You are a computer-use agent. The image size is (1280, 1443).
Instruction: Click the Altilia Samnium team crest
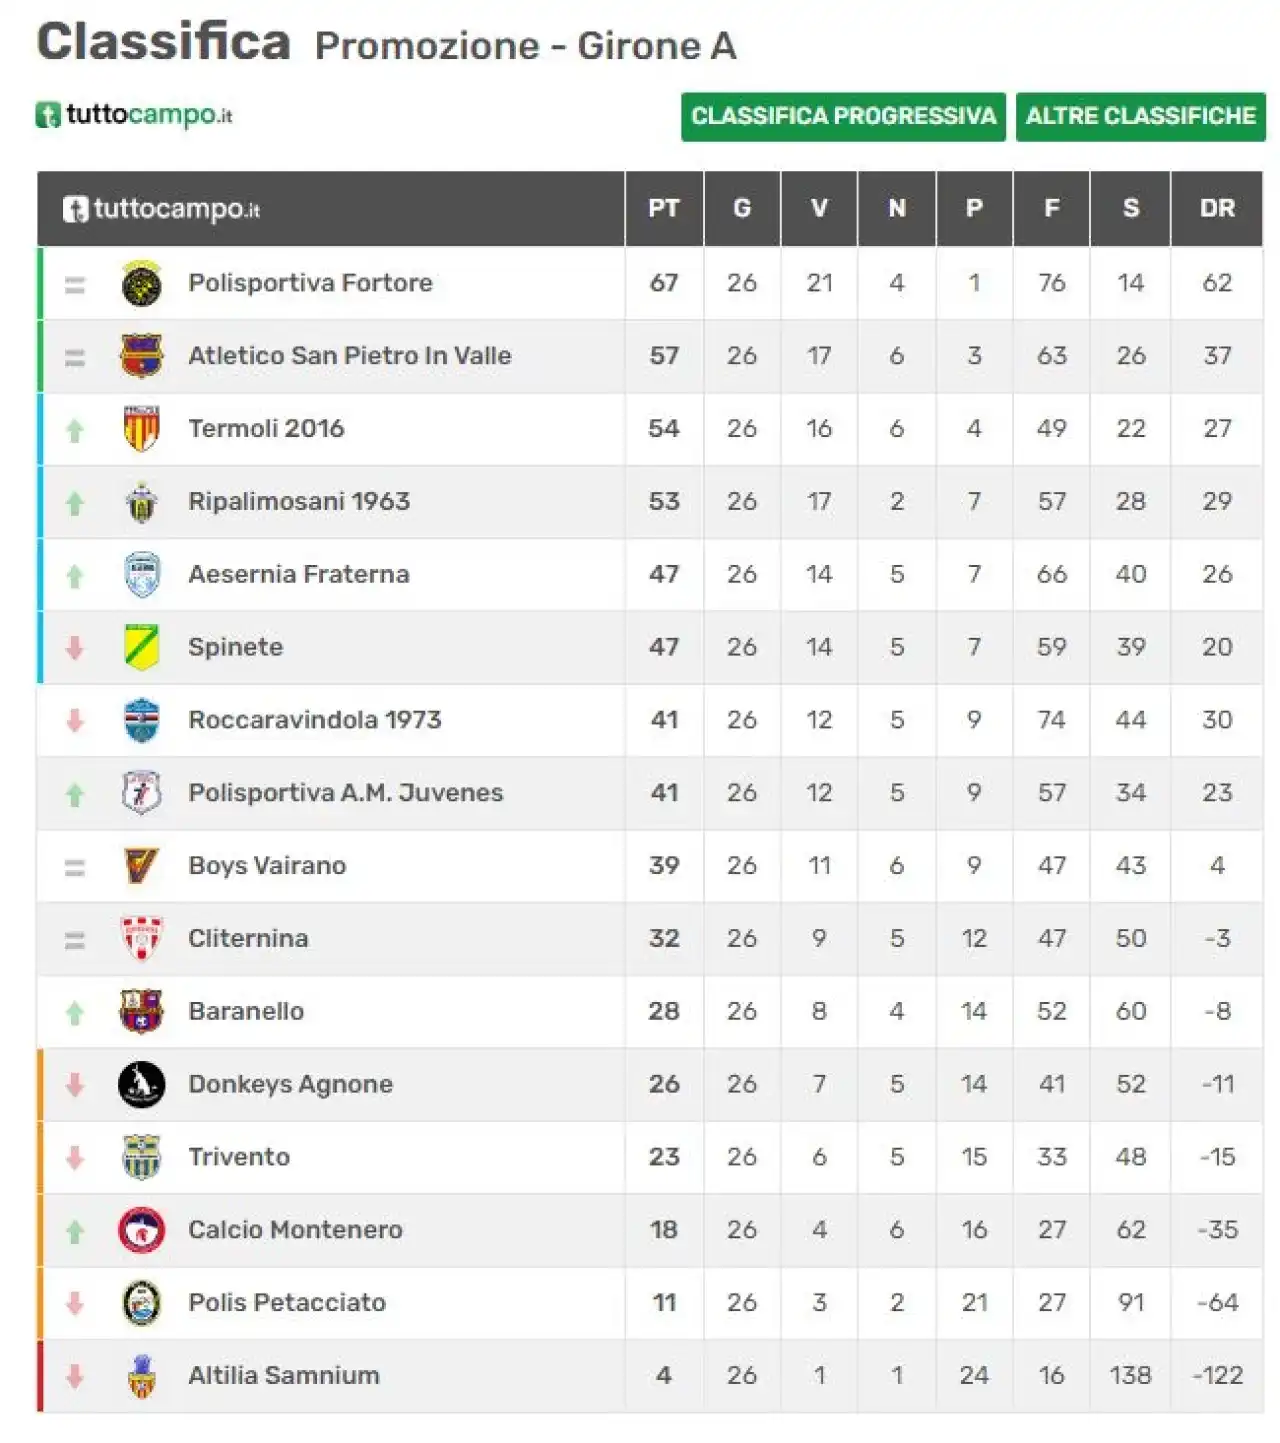[142, 1376]
